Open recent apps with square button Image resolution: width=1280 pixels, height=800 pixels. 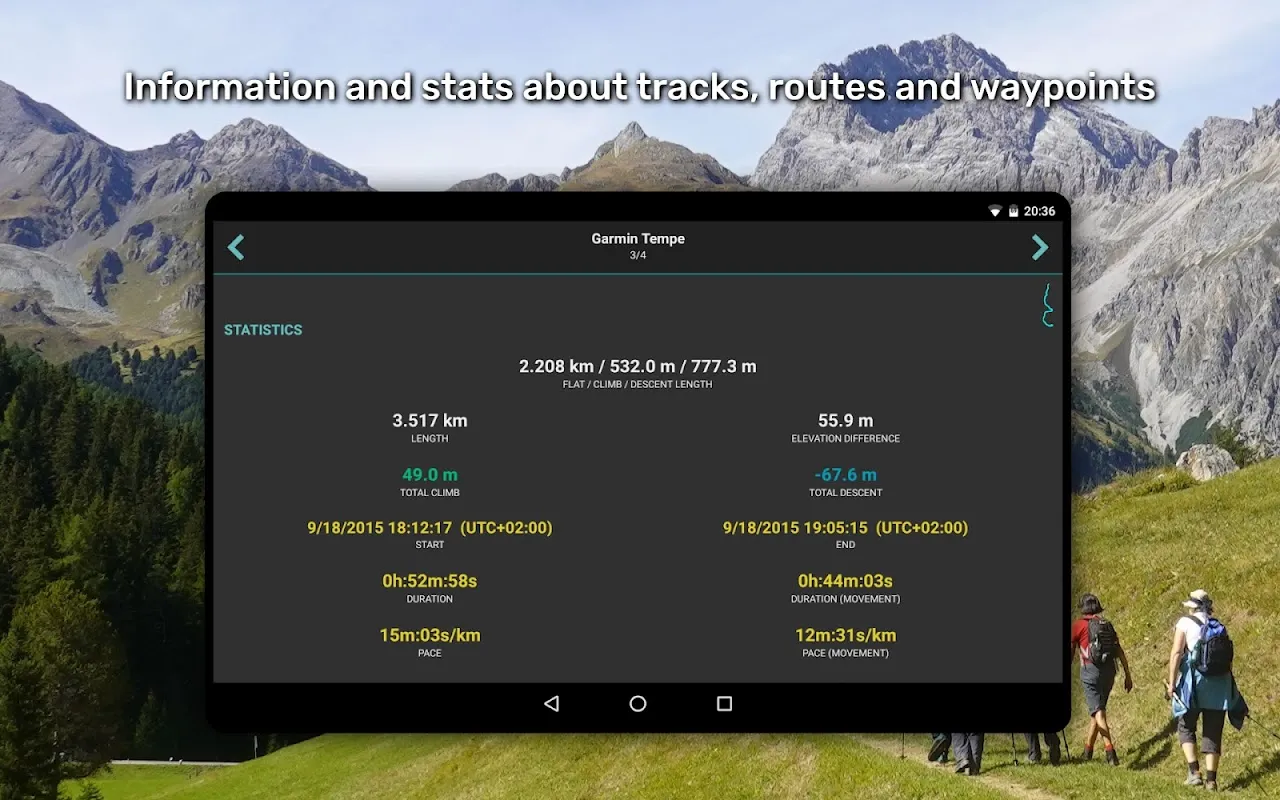(x=724, y=704)
